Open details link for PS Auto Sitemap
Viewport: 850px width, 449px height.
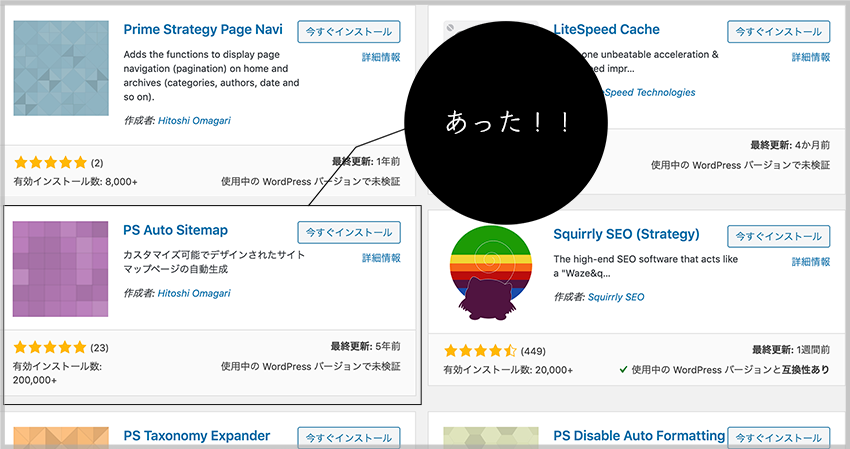381,258
